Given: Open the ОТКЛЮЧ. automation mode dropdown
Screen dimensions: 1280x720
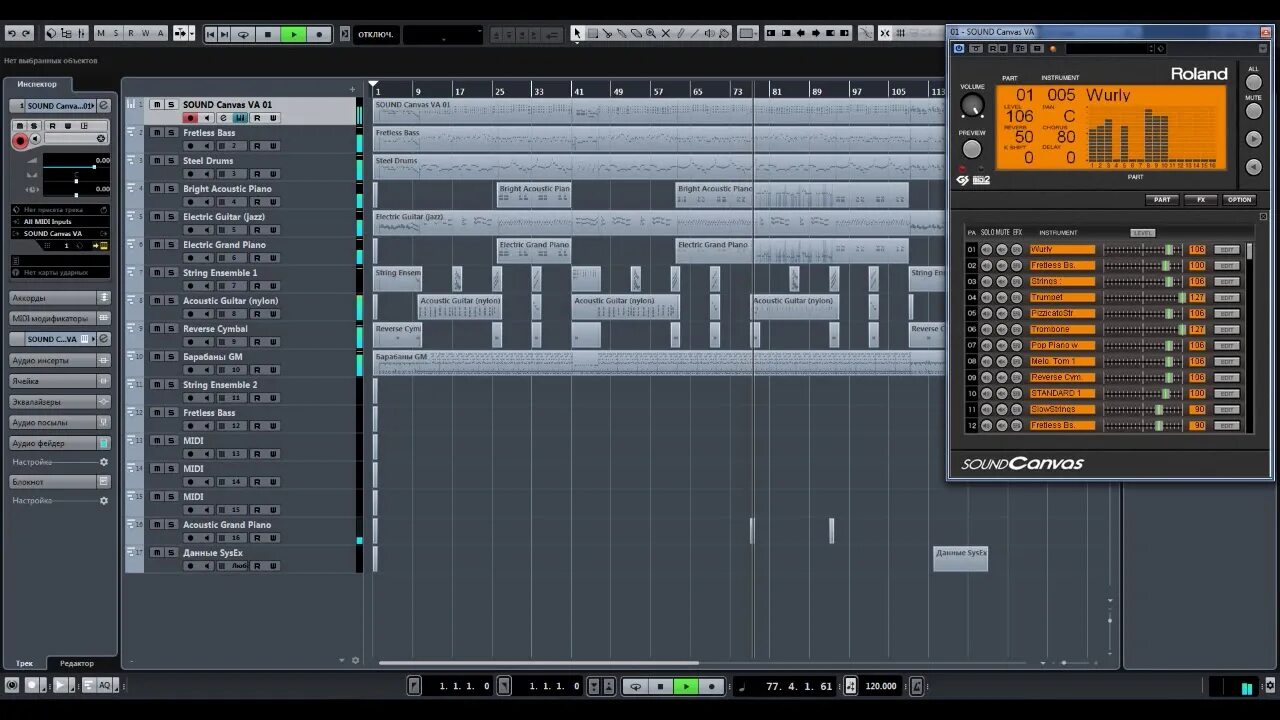Looking at the screenshot, I should (x=377, y=34).
